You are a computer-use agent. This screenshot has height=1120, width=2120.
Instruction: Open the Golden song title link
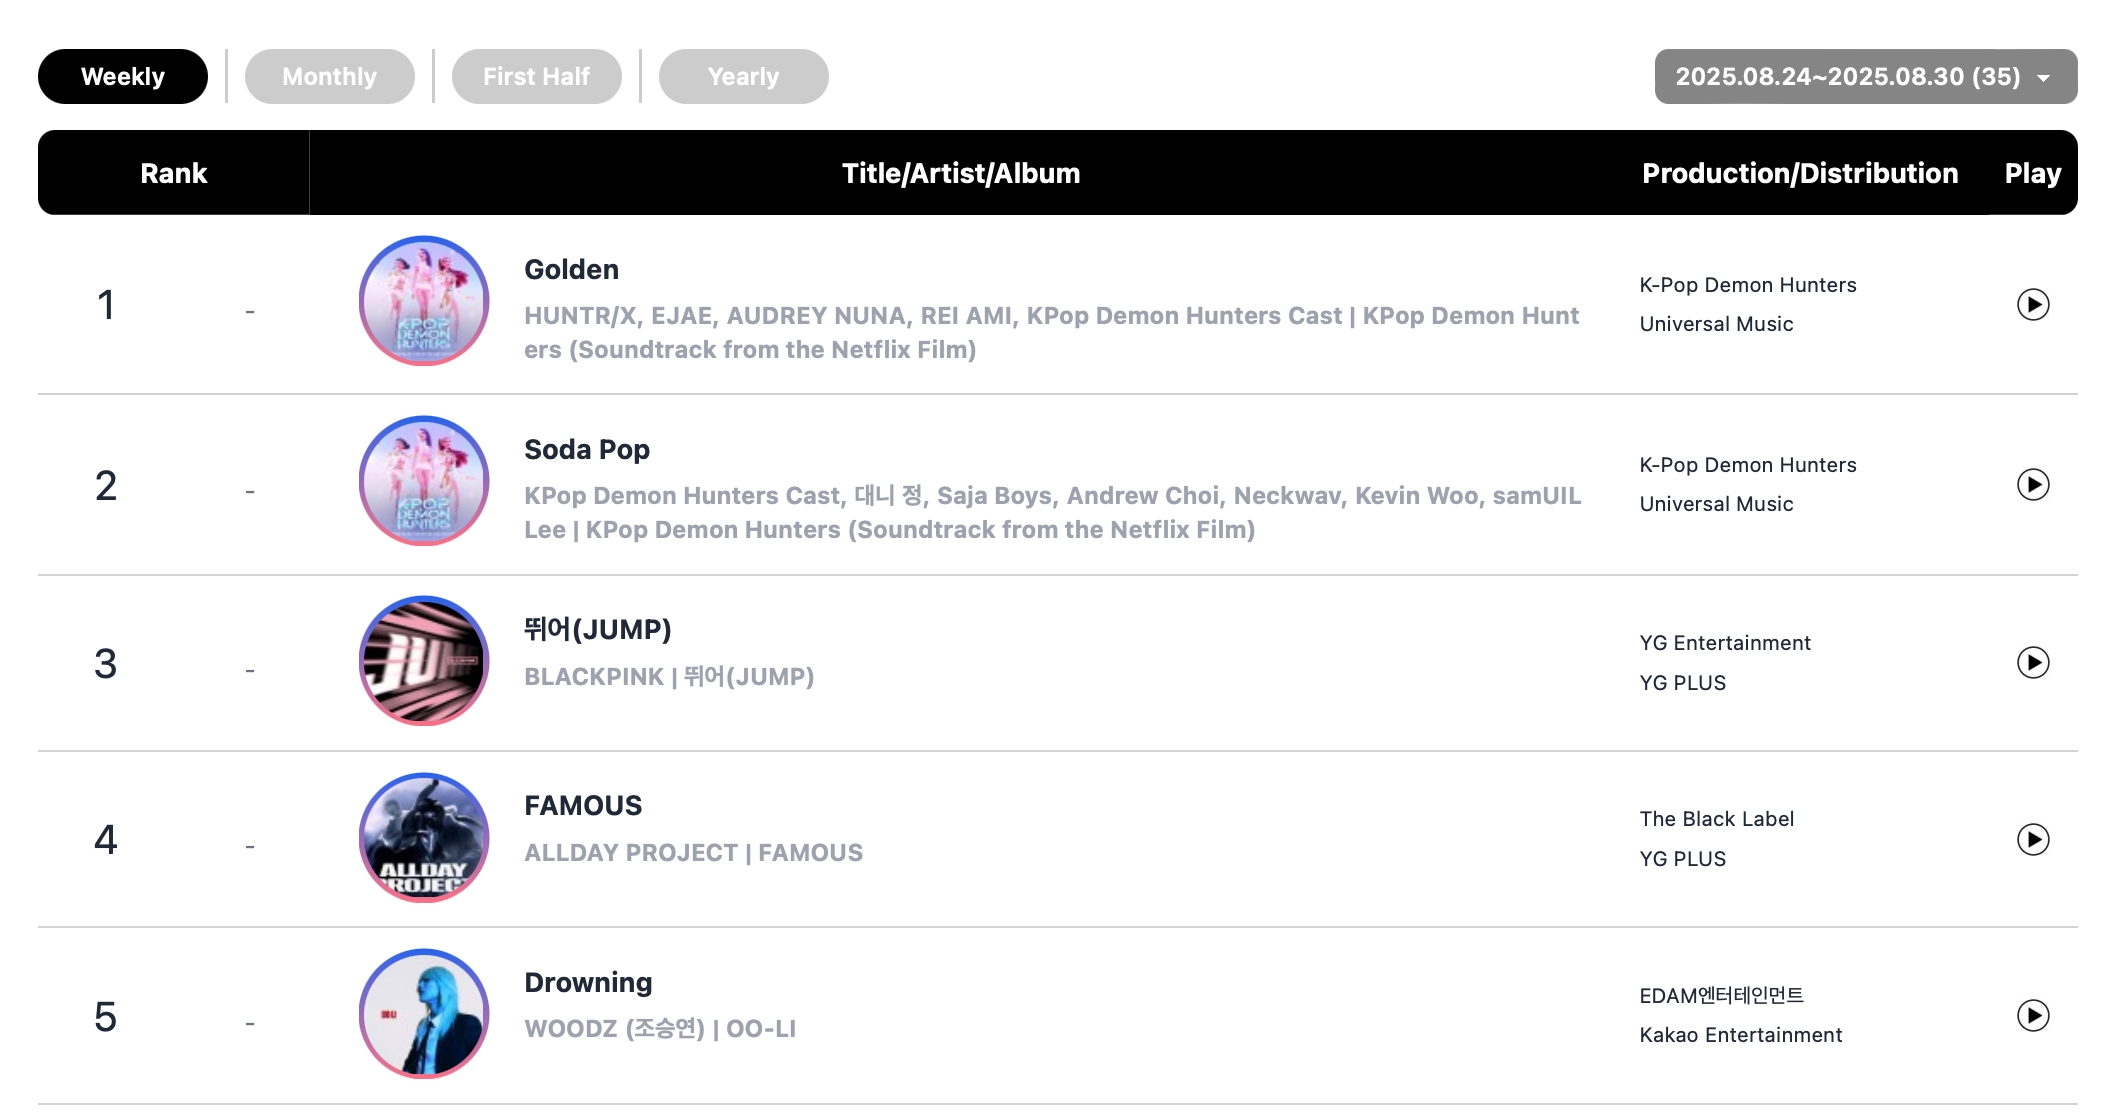point(572,269)
